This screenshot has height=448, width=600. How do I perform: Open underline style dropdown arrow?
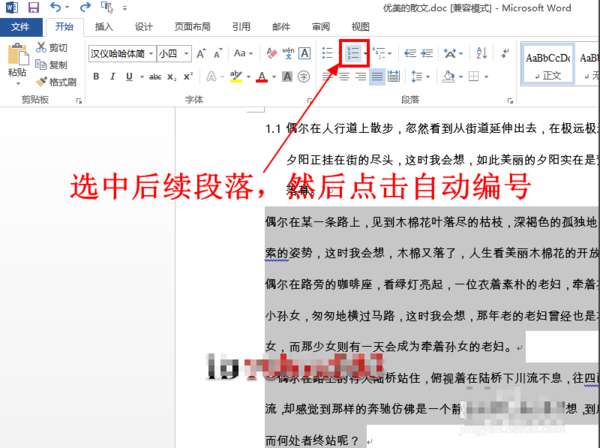(142, 77)
